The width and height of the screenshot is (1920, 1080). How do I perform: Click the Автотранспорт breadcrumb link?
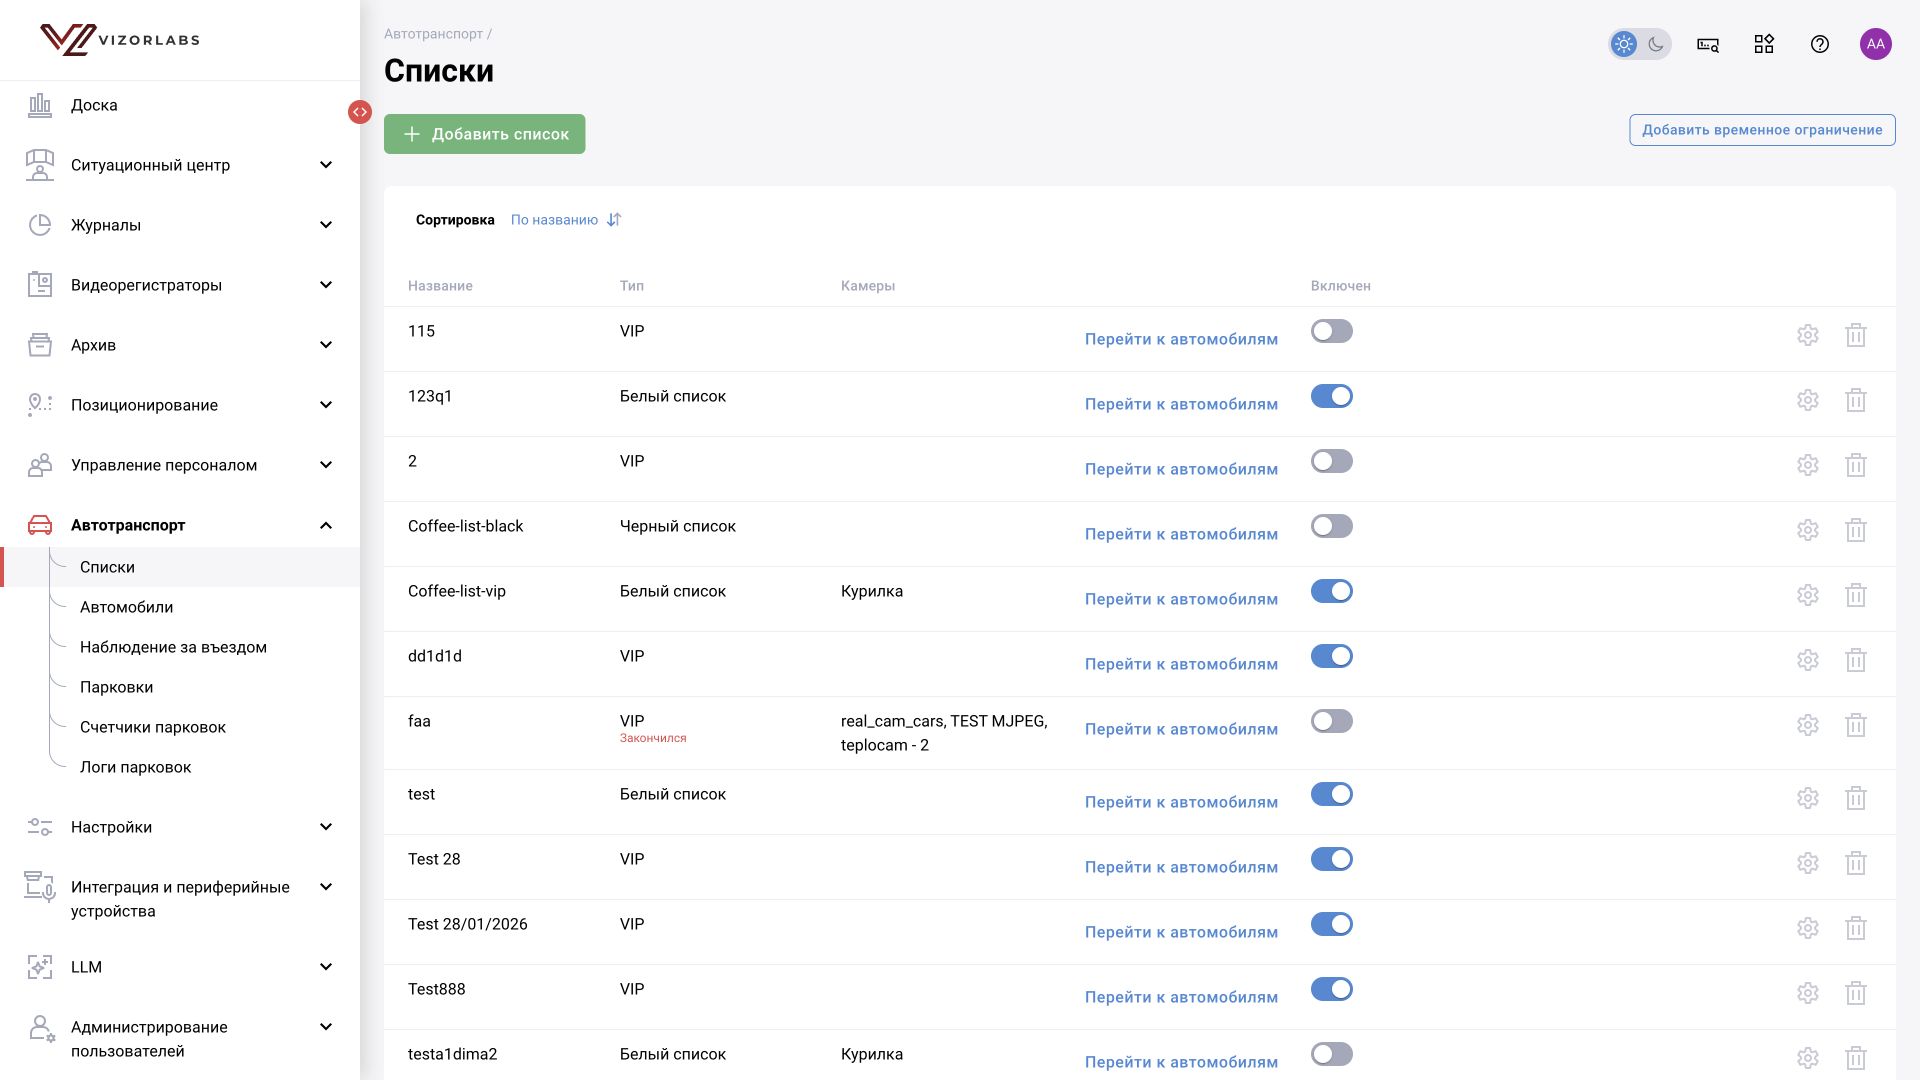pos(433,34)
